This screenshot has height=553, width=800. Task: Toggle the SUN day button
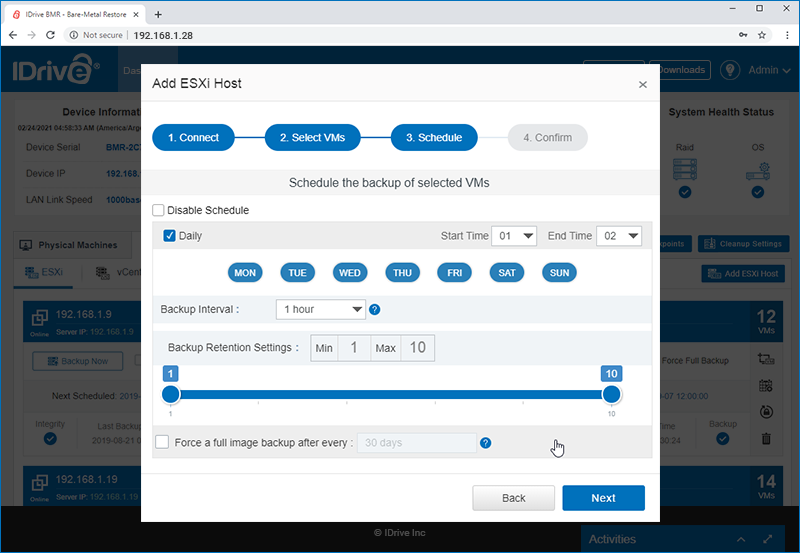coord(559,272)
